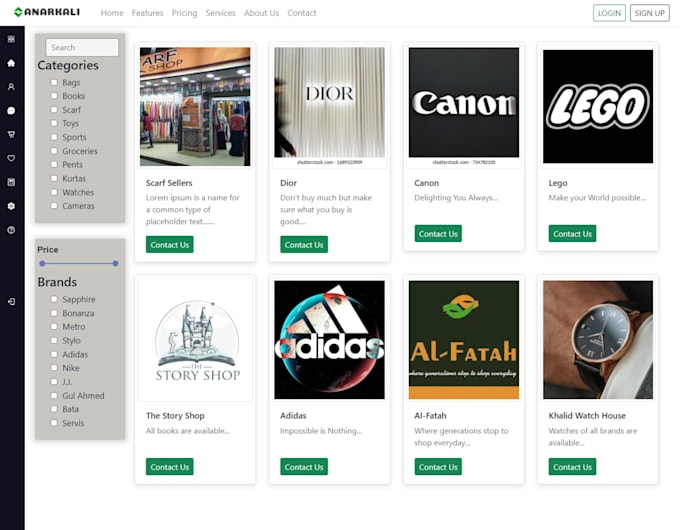Image resolution: width=680 pixels, height=530 pixels.
Task: Check the Scarf category
Action: 54,110
